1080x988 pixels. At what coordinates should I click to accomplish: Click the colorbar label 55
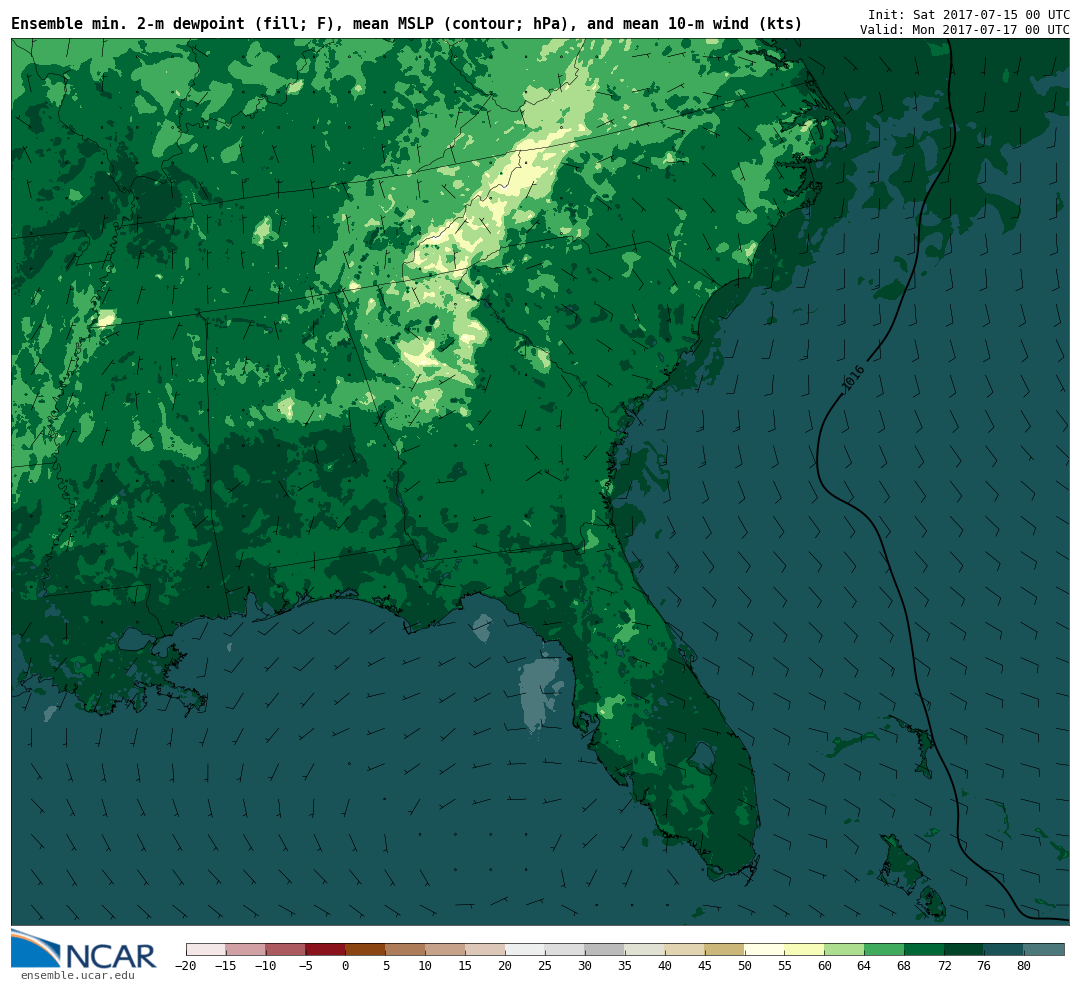click(x=785, y=966)
